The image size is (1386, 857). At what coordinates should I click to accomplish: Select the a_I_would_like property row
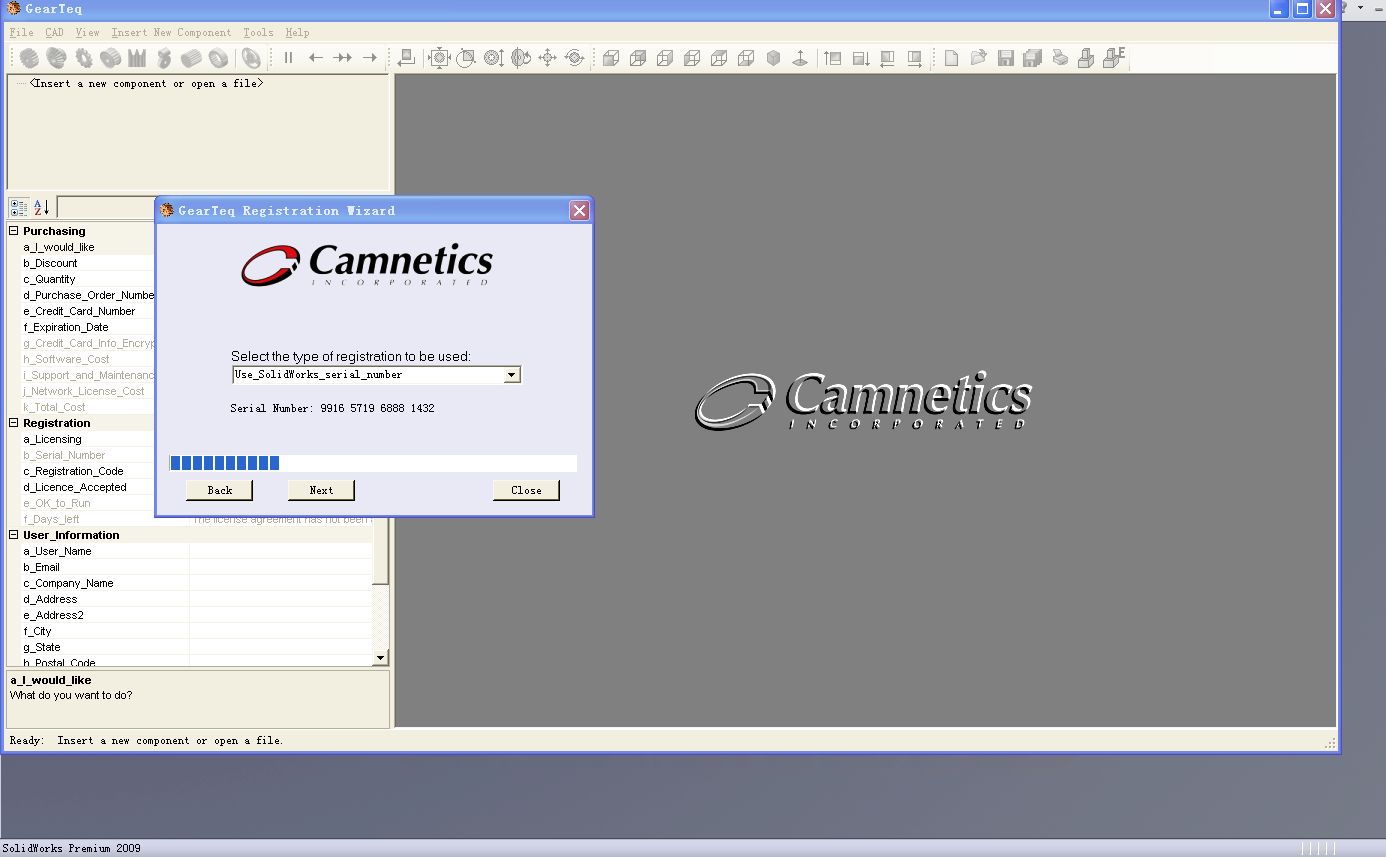(81, 247)
